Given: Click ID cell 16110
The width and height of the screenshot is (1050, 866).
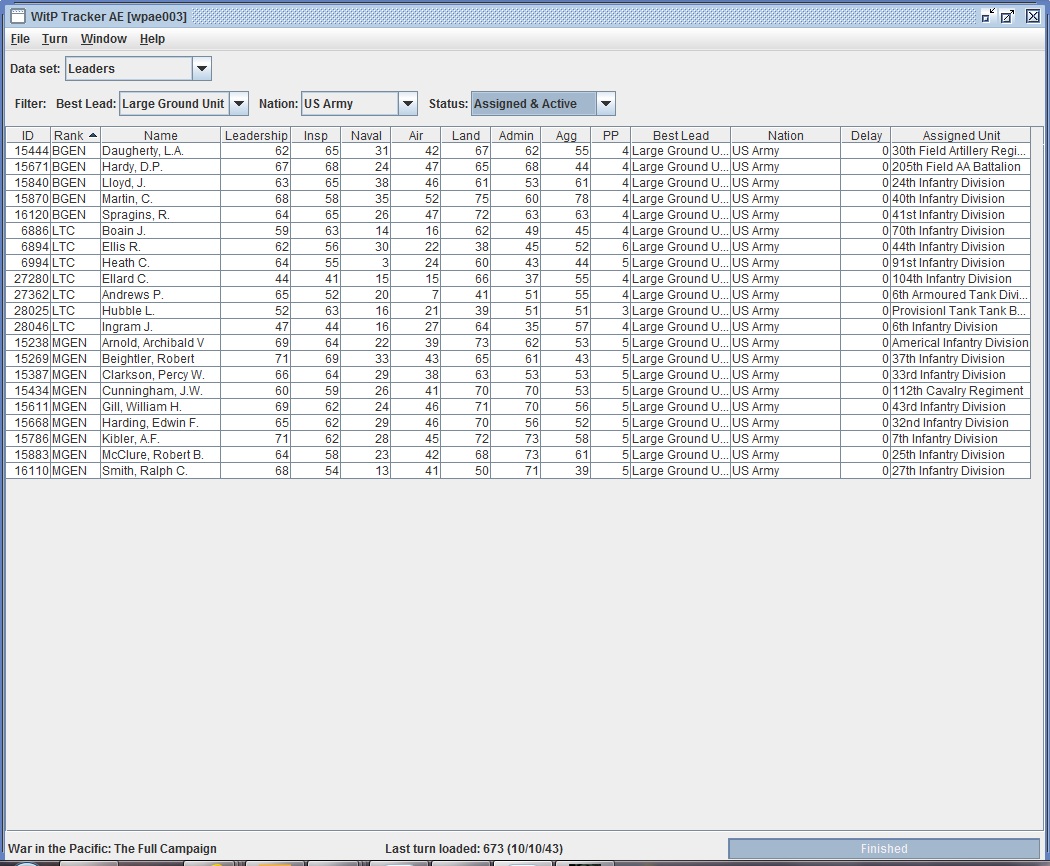Looking at the screenshot, I should pos(28,471).
